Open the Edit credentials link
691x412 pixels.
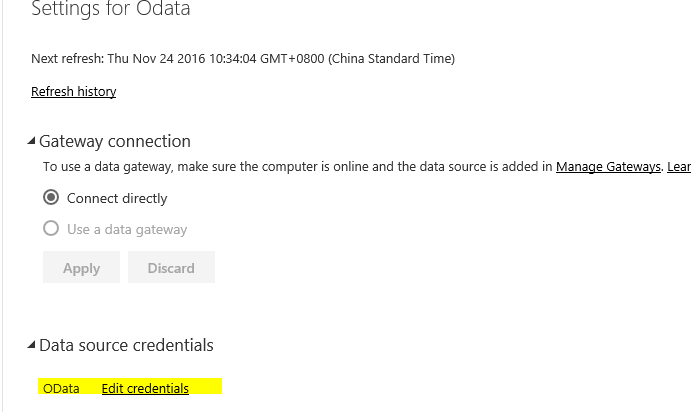[145, 388]
